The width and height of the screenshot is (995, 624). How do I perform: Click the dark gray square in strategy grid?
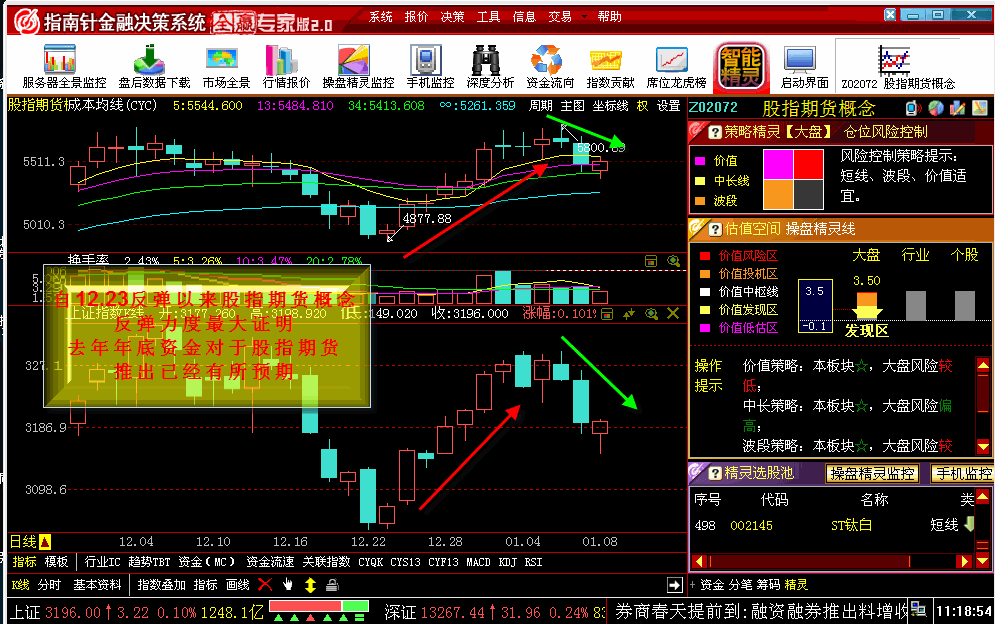pos(808,194)
